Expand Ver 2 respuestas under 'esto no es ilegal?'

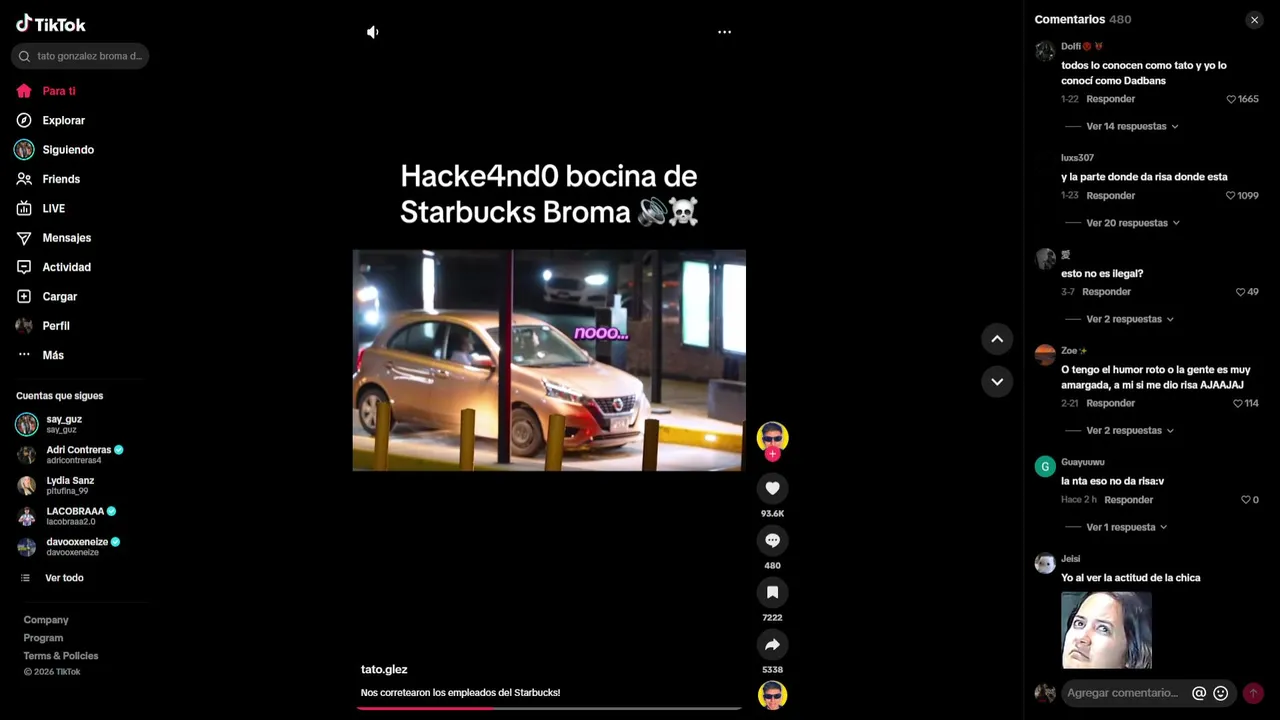[x=1130, y=319]
